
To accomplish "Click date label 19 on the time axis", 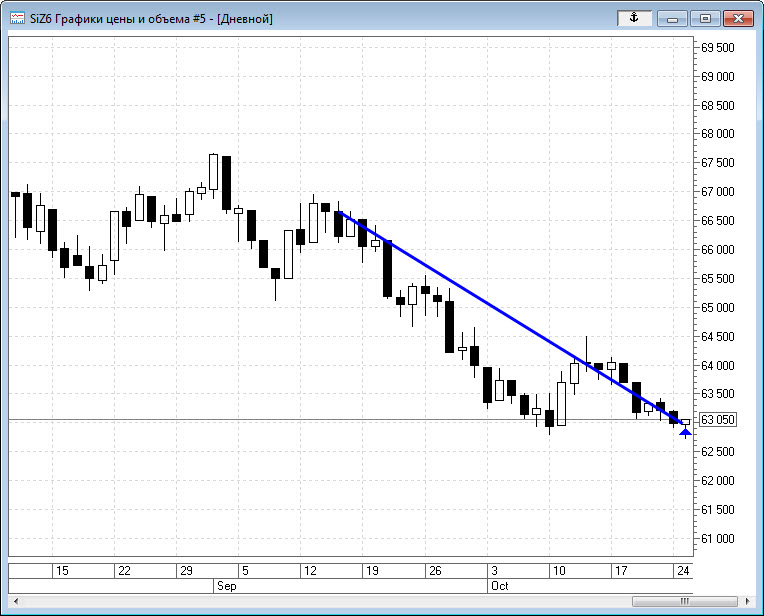I will click(372, 571).
